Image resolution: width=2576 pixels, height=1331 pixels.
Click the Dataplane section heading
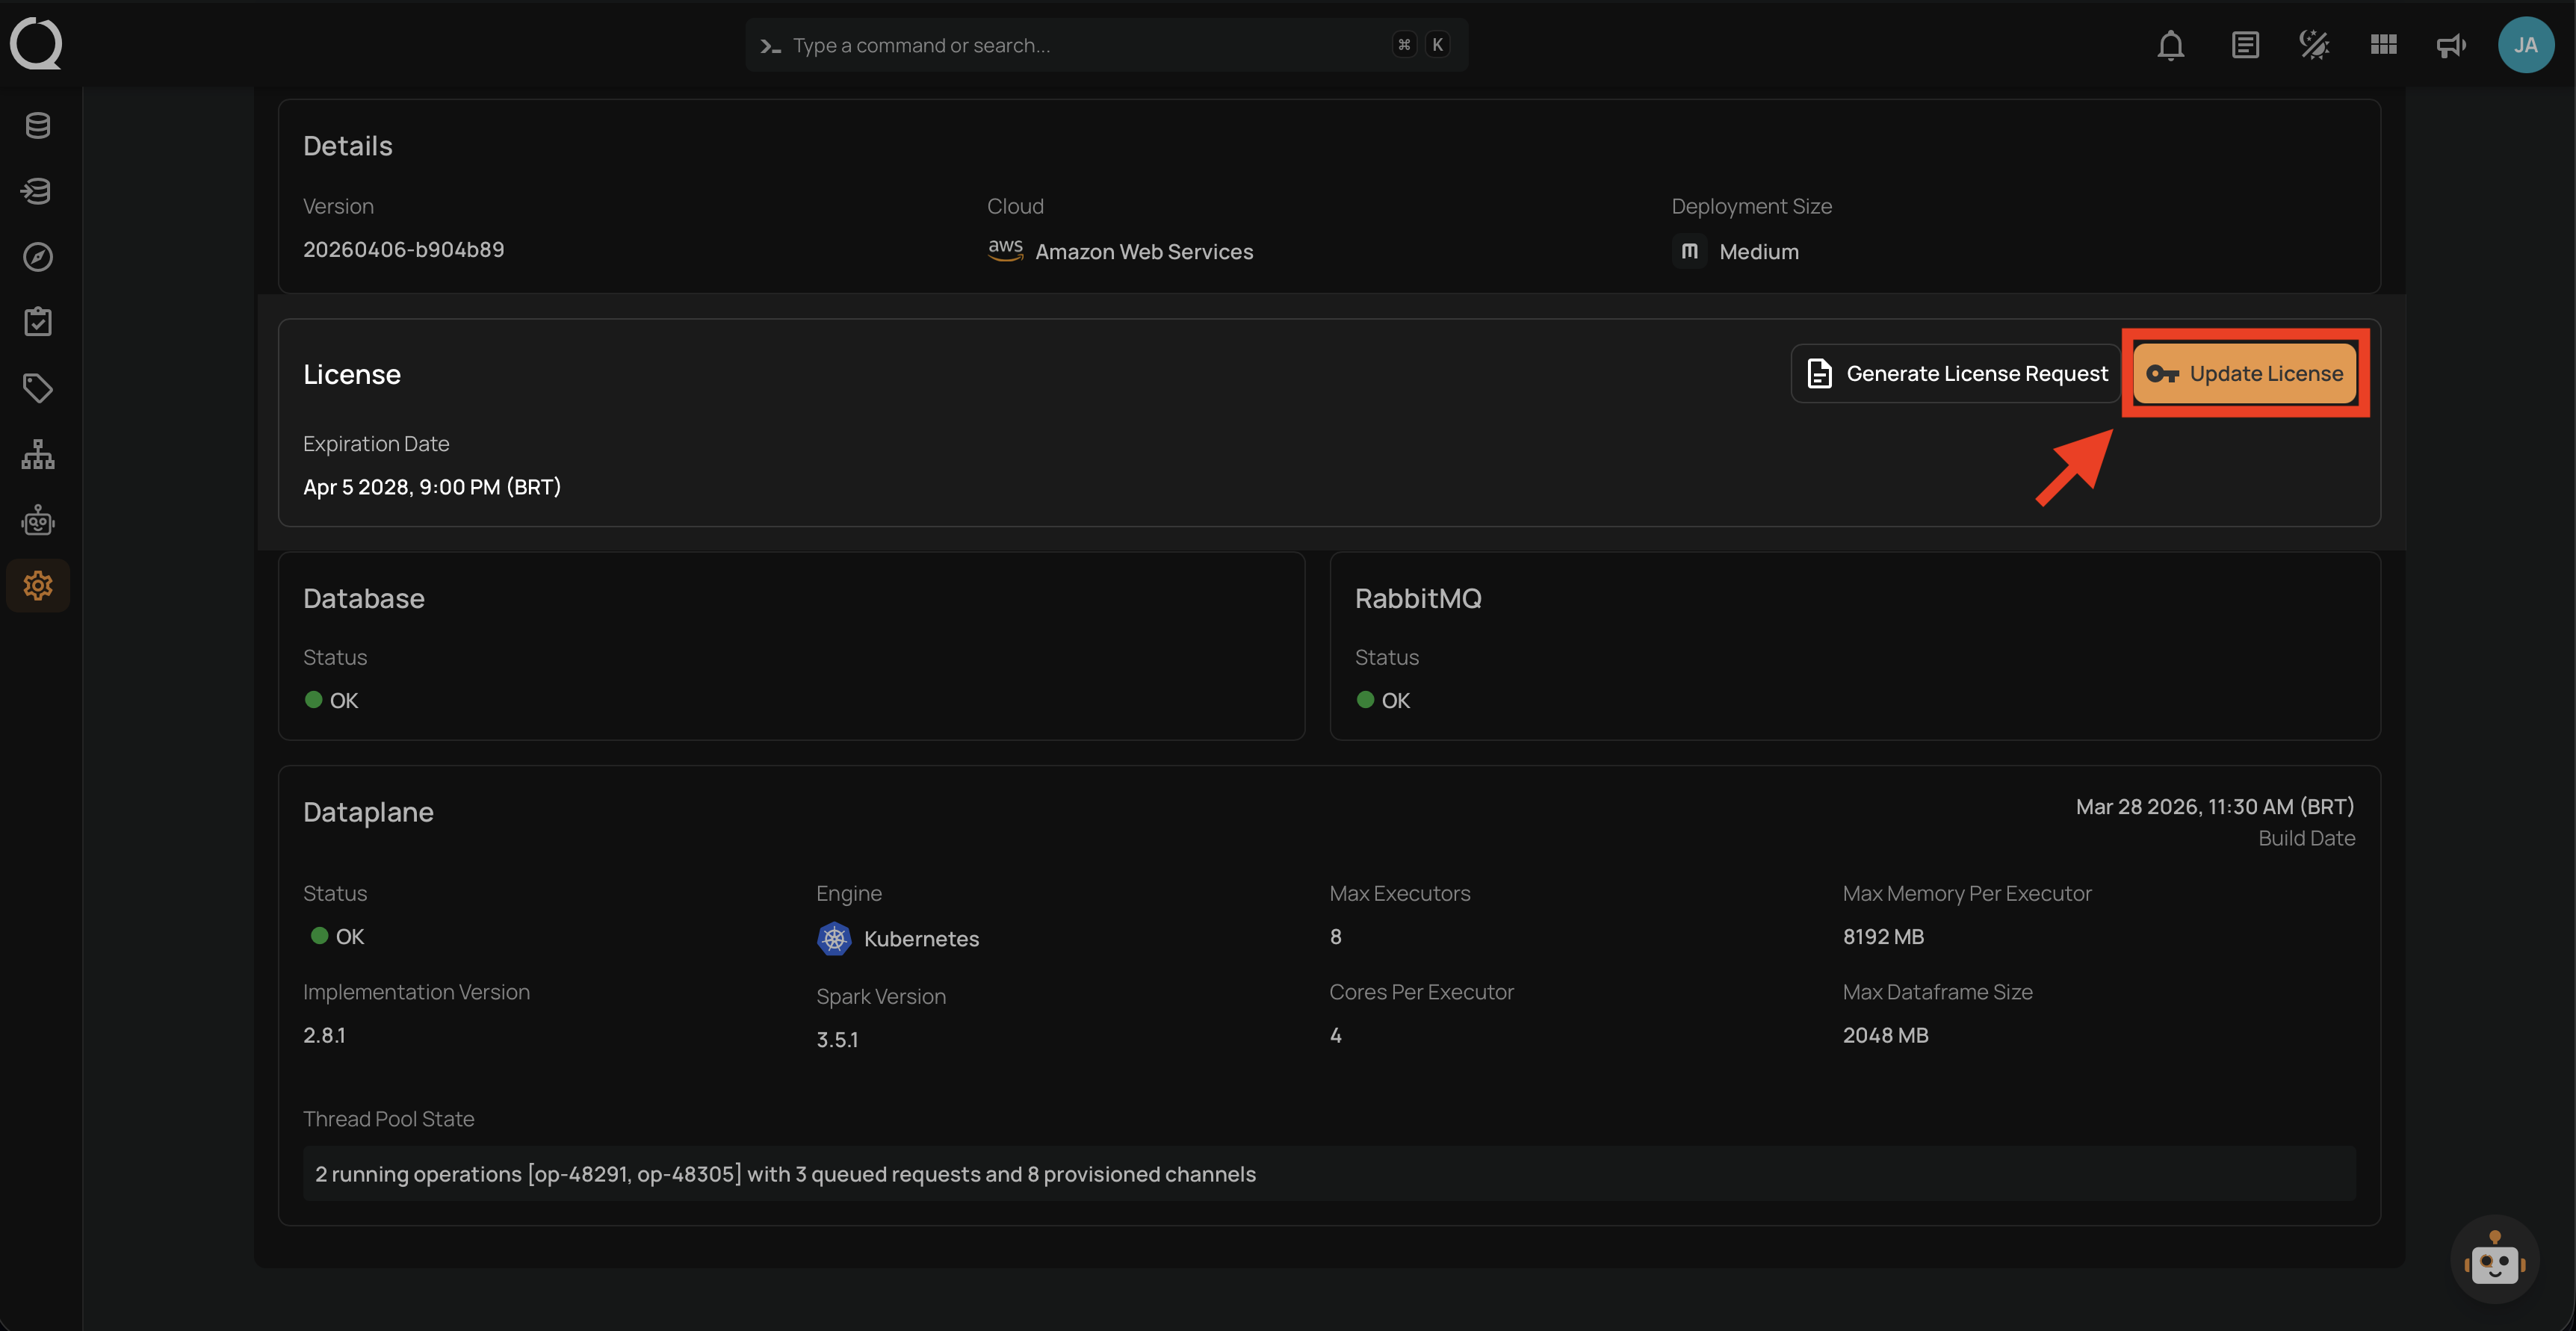pyautogui.click(x=368, y=812)
